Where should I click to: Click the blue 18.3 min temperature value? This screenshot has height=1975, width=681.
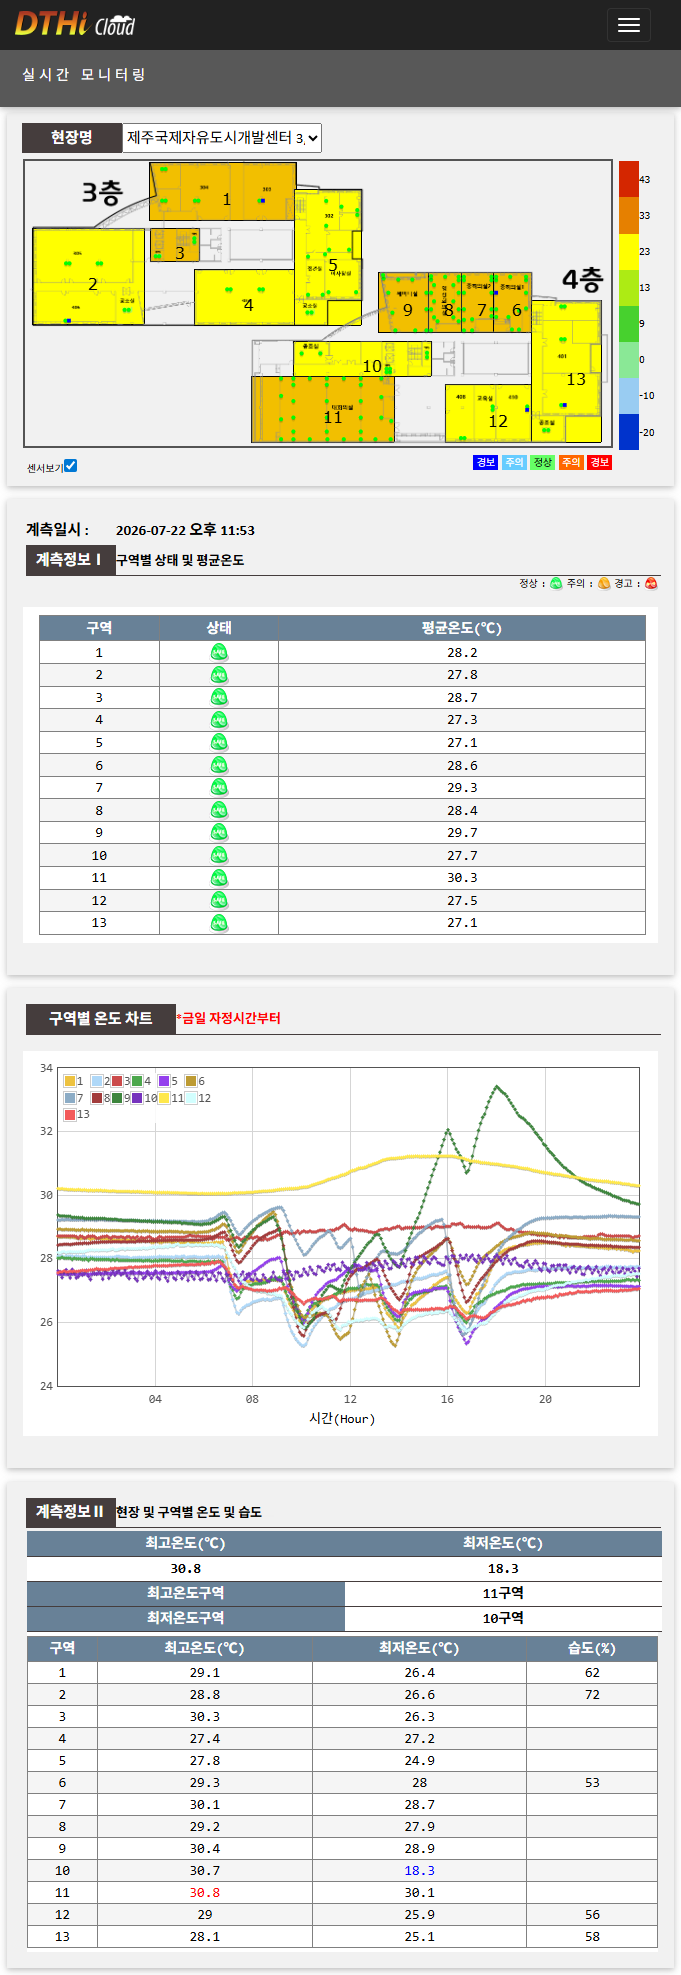tap(420, 1870)
